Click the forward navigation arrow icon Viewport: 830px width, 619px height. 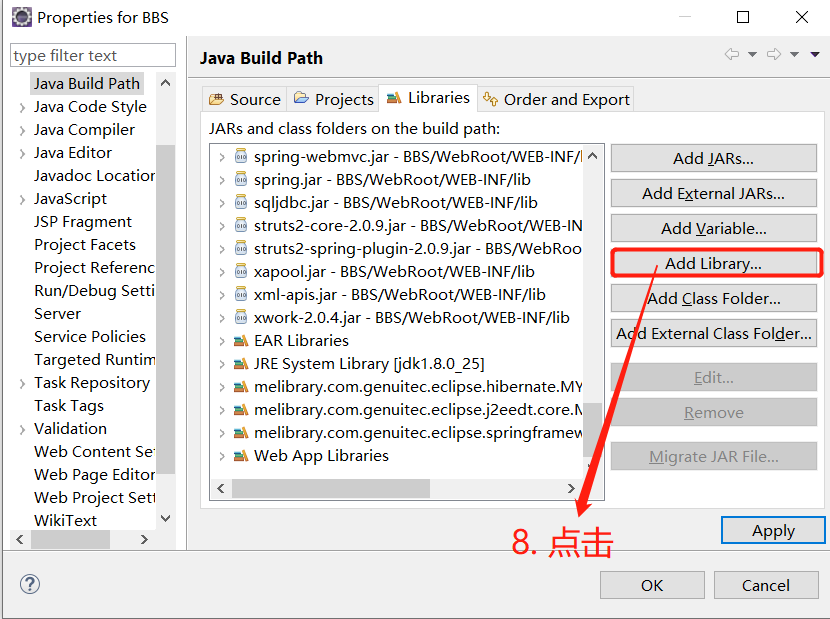(x=774, y=54)
